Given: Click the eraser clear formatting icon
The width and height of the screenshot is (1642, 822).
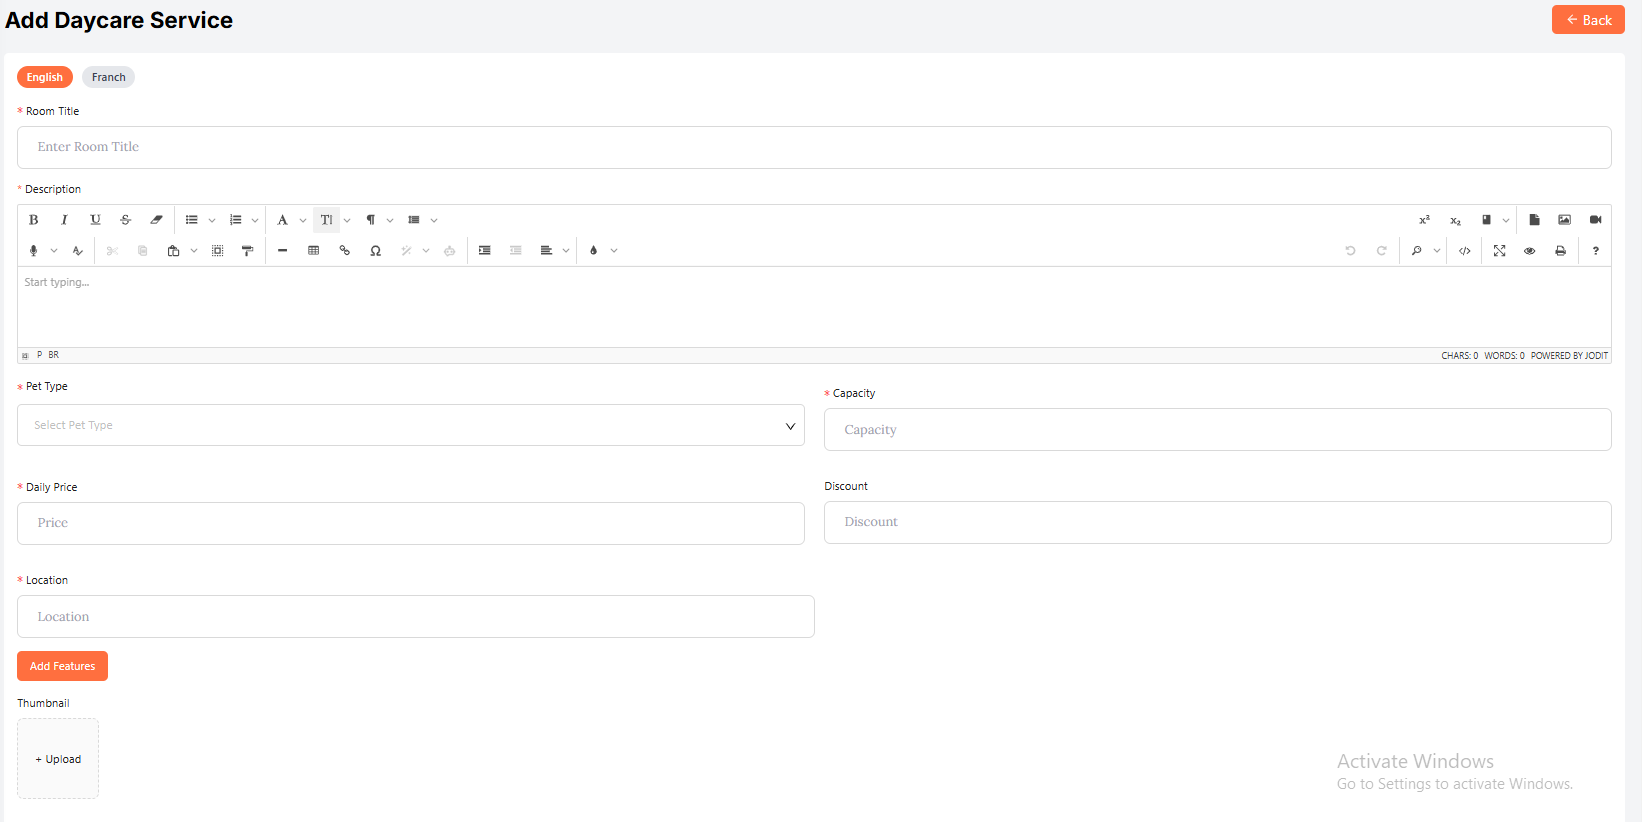Looking at the screenshot, I should 156,220.
